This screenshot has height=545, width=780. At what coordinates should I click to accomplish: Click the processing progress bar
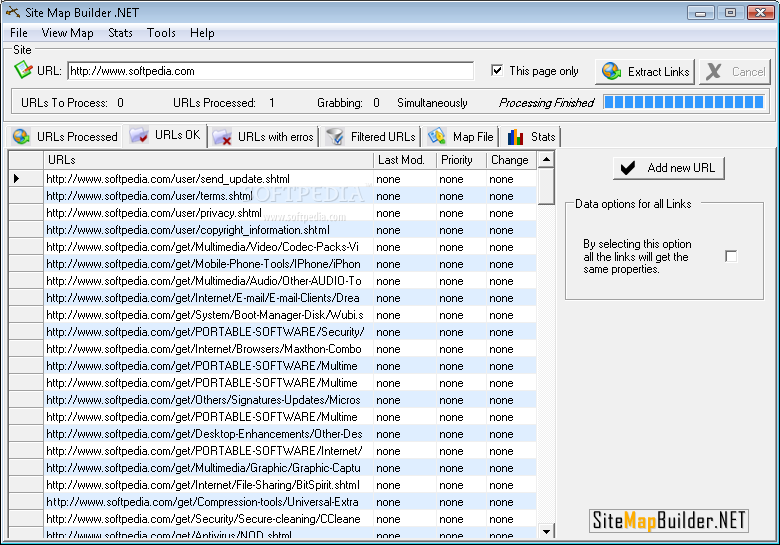click(x=684, y=102)
